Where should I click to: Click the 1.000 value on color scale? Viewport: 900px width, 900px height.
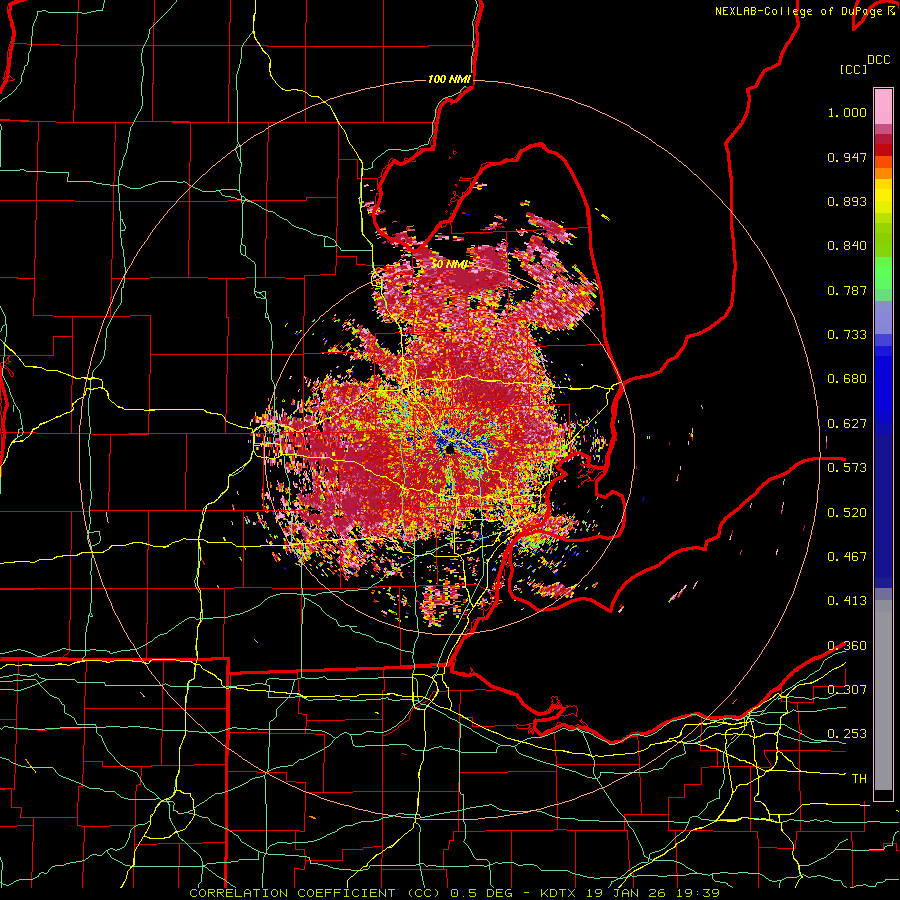pyautogui.click(x=847, y=112)
